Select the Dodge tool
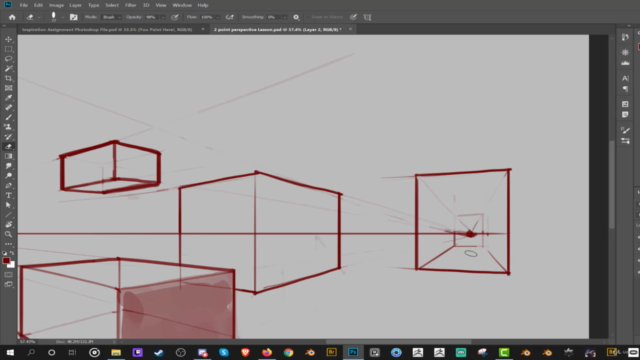This screenshot has height=360, width=640. click(x=8, y=176)
